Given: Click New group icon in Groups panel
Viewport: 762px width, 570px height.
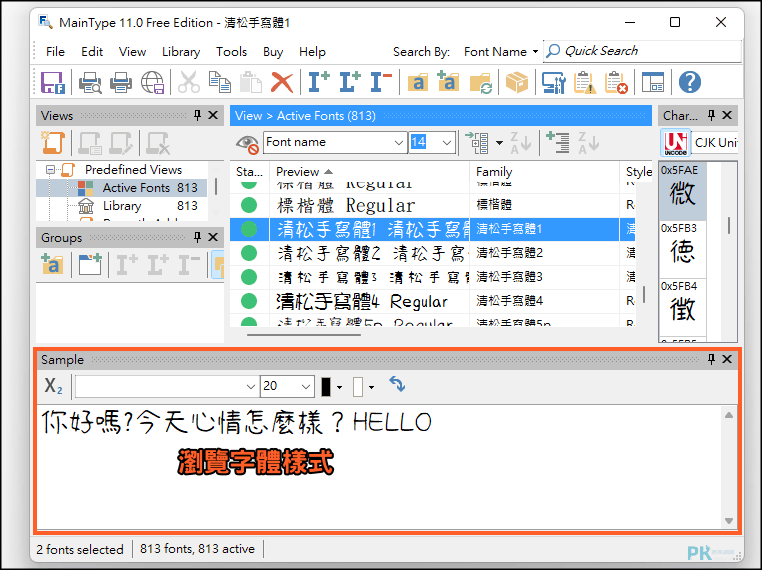Looking at the screenshot, I should point(90,265).
